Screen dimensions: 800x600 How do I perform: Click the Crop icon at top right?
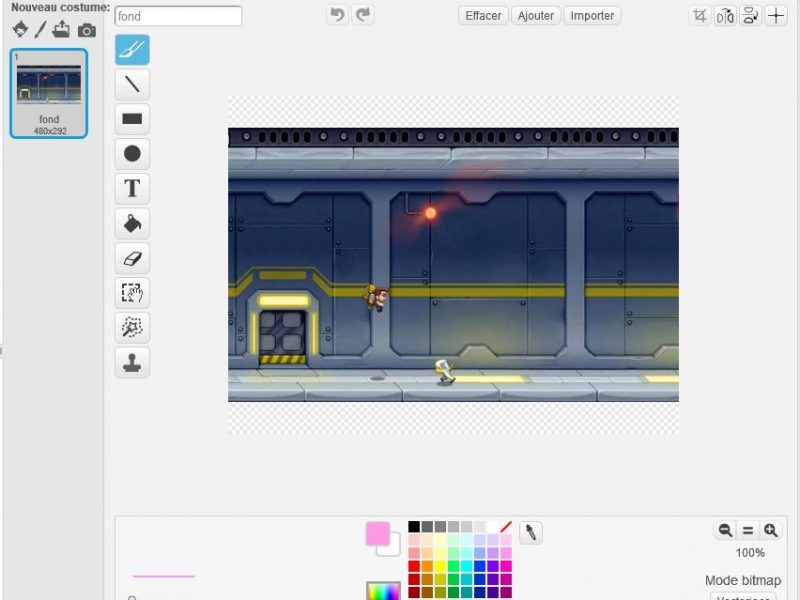(699, 16)
